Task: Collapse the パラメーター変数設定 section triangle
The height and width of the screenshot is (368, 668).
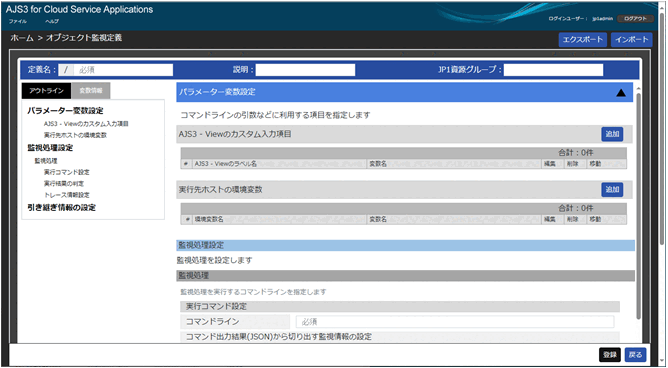Action: 621,92
